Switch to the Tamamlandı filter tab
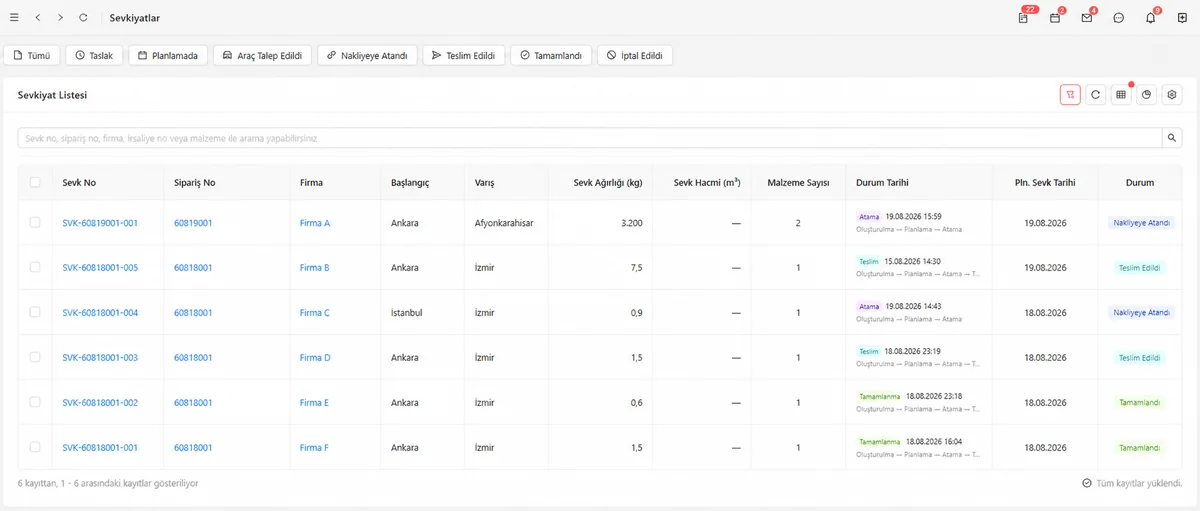 point(552,56)
